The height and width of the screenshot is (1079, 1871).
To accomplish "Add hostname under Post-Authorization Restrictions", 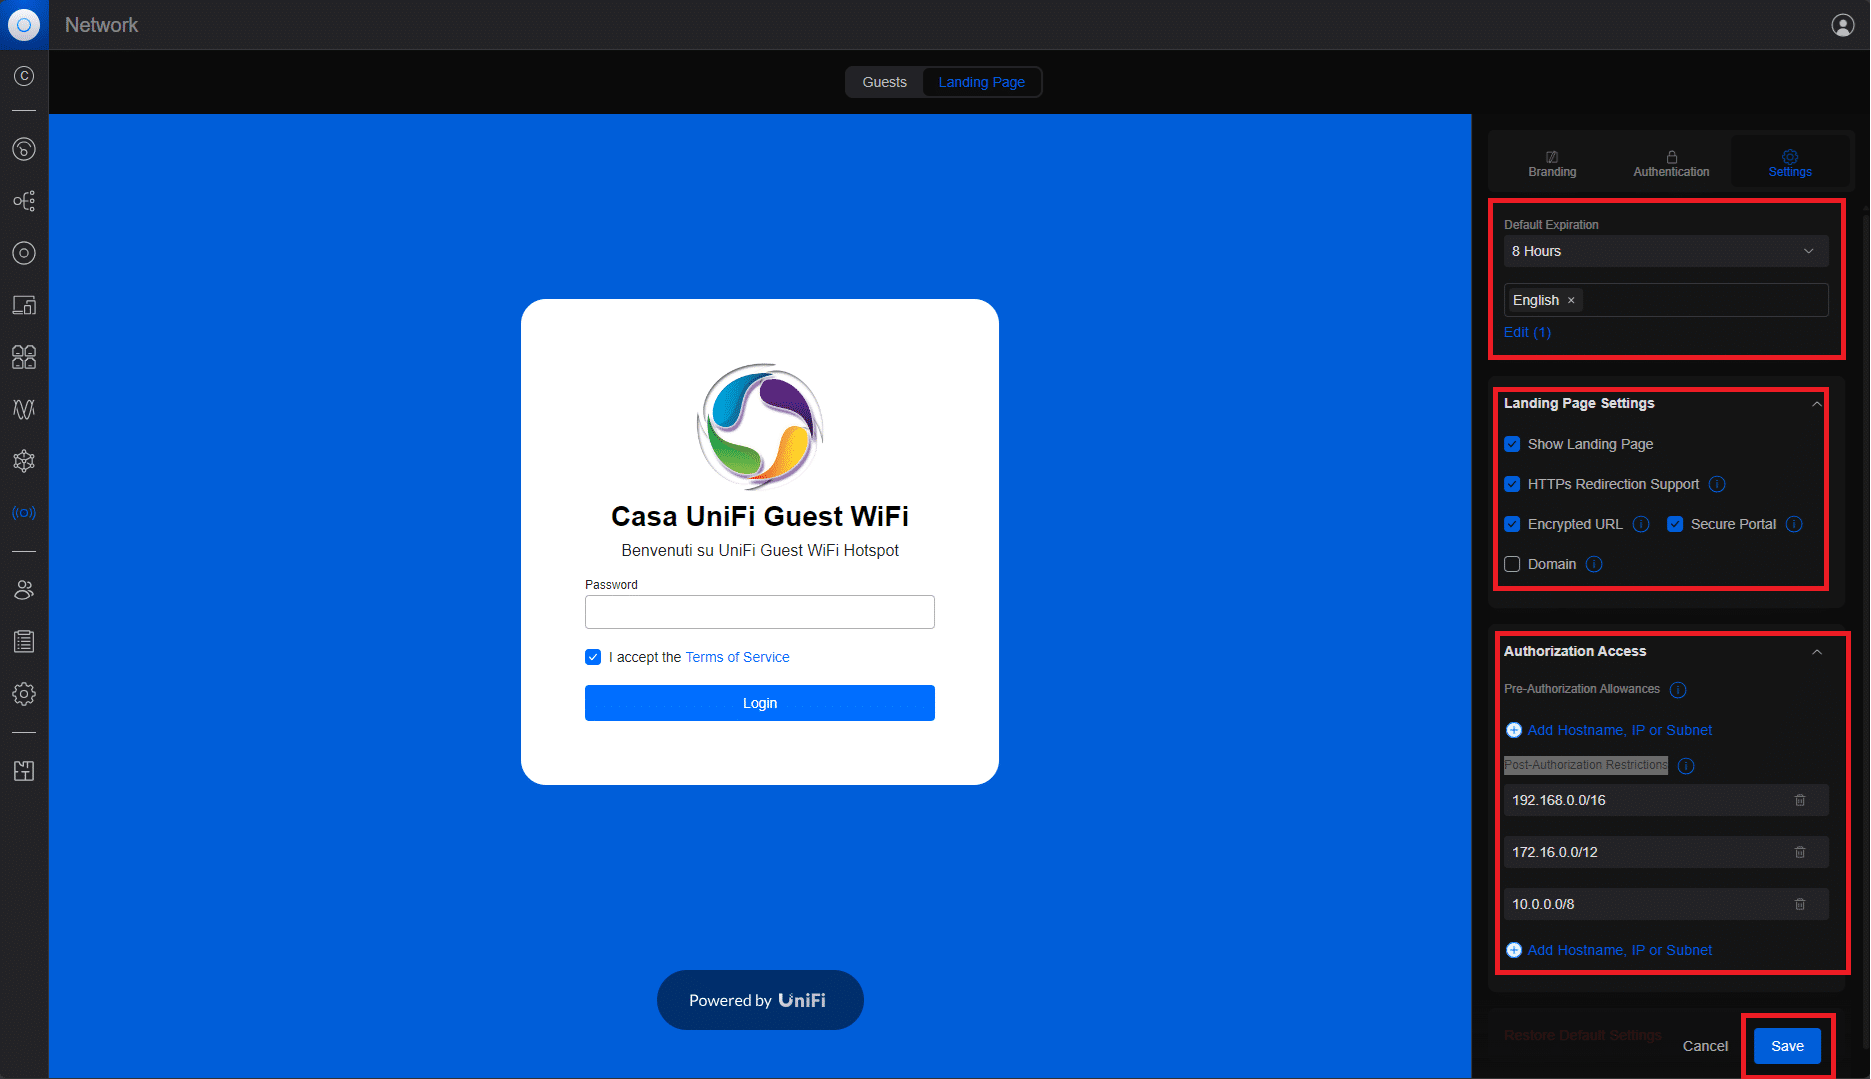I will click(1609, 950).
